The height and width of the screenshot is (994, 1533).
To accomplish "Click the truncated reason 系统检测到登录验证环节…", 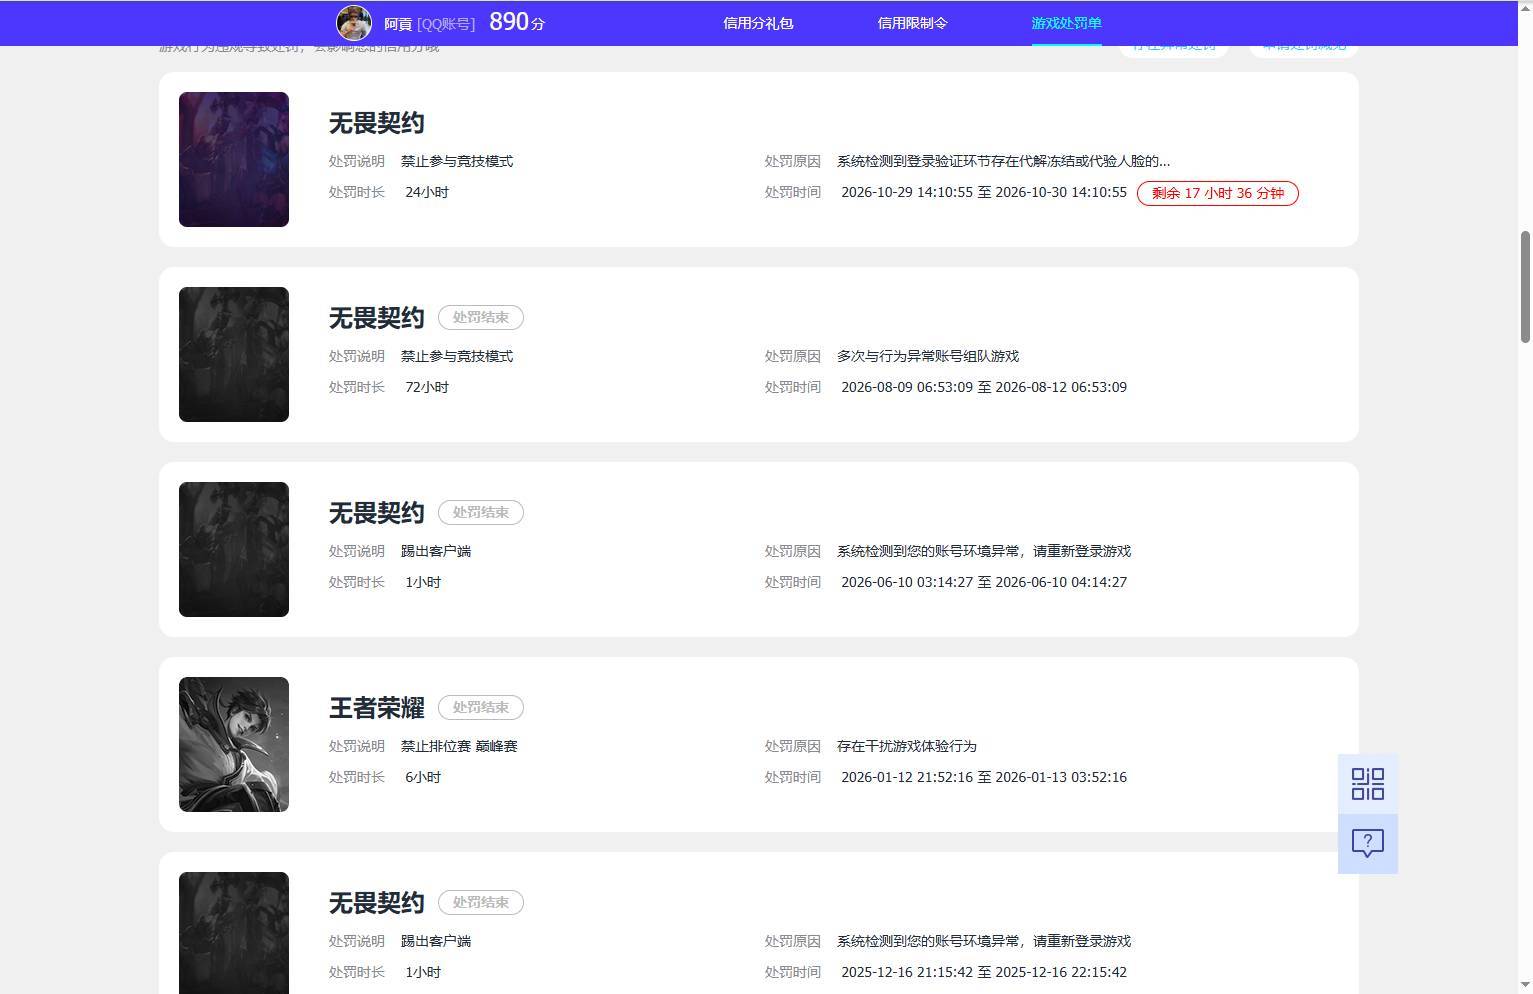I will [1003, 161].
